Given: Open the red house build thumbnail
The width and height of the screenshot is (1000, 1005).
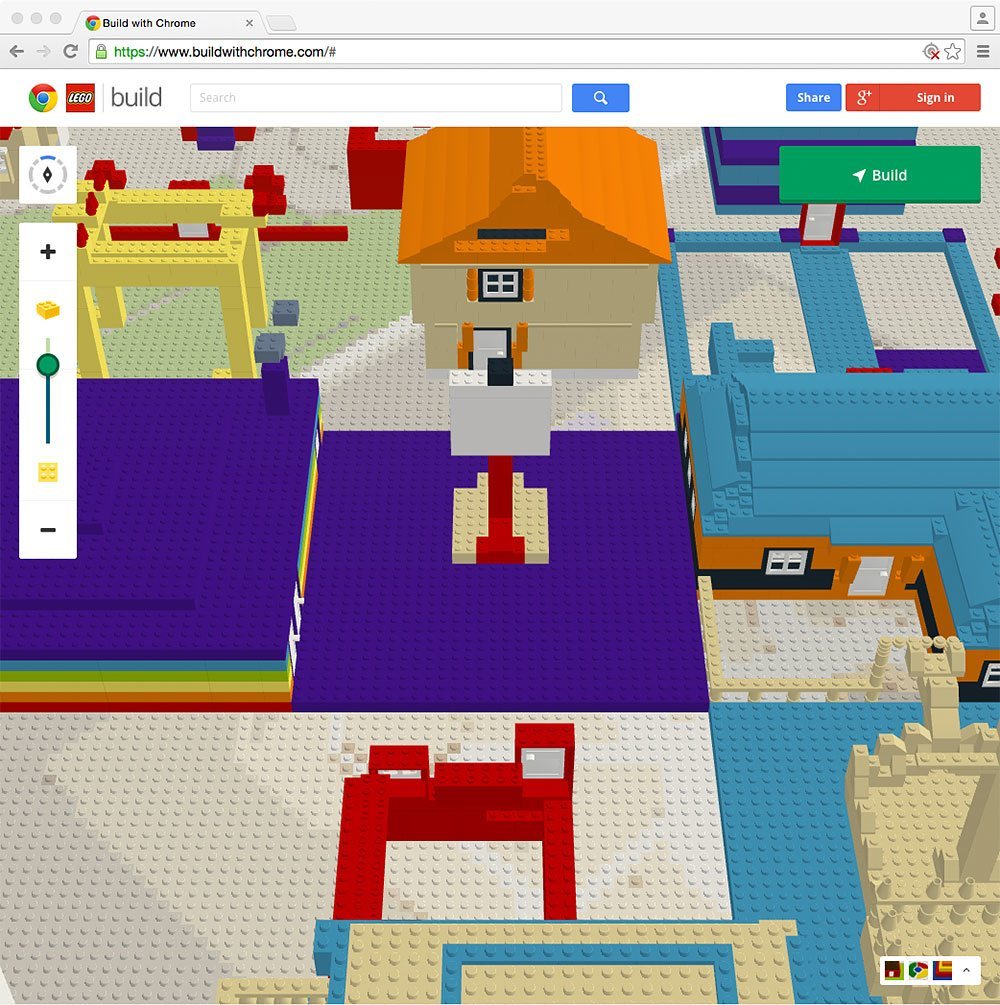Looking at the screenshot, I should [894, 970].
